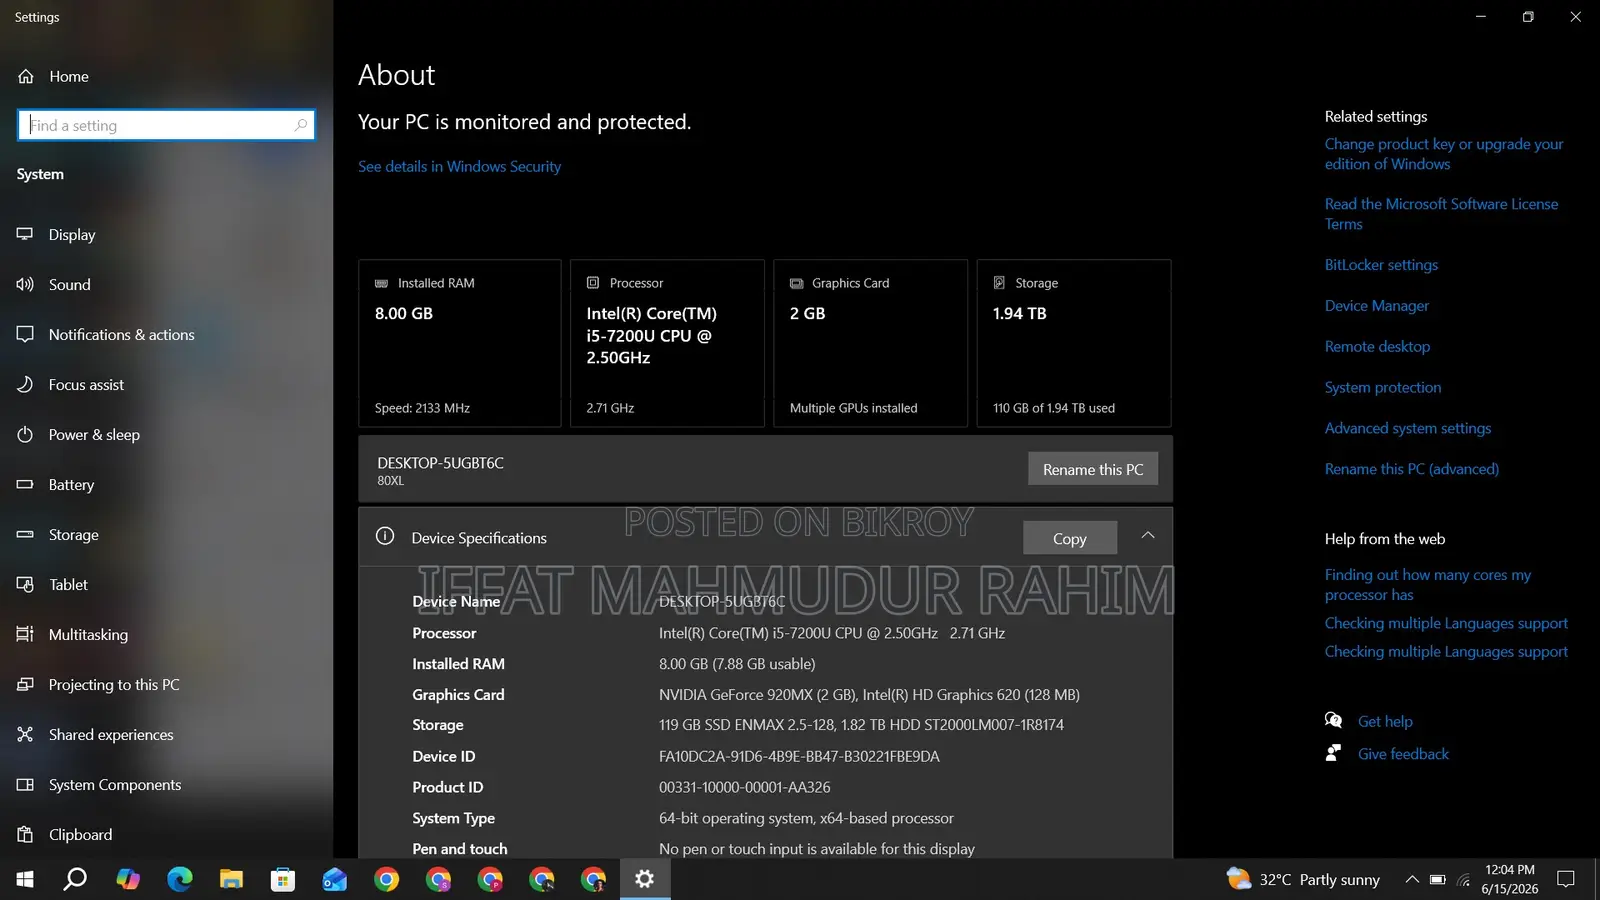
Task: Click Get help link text
Action: tap(1385, 721)
